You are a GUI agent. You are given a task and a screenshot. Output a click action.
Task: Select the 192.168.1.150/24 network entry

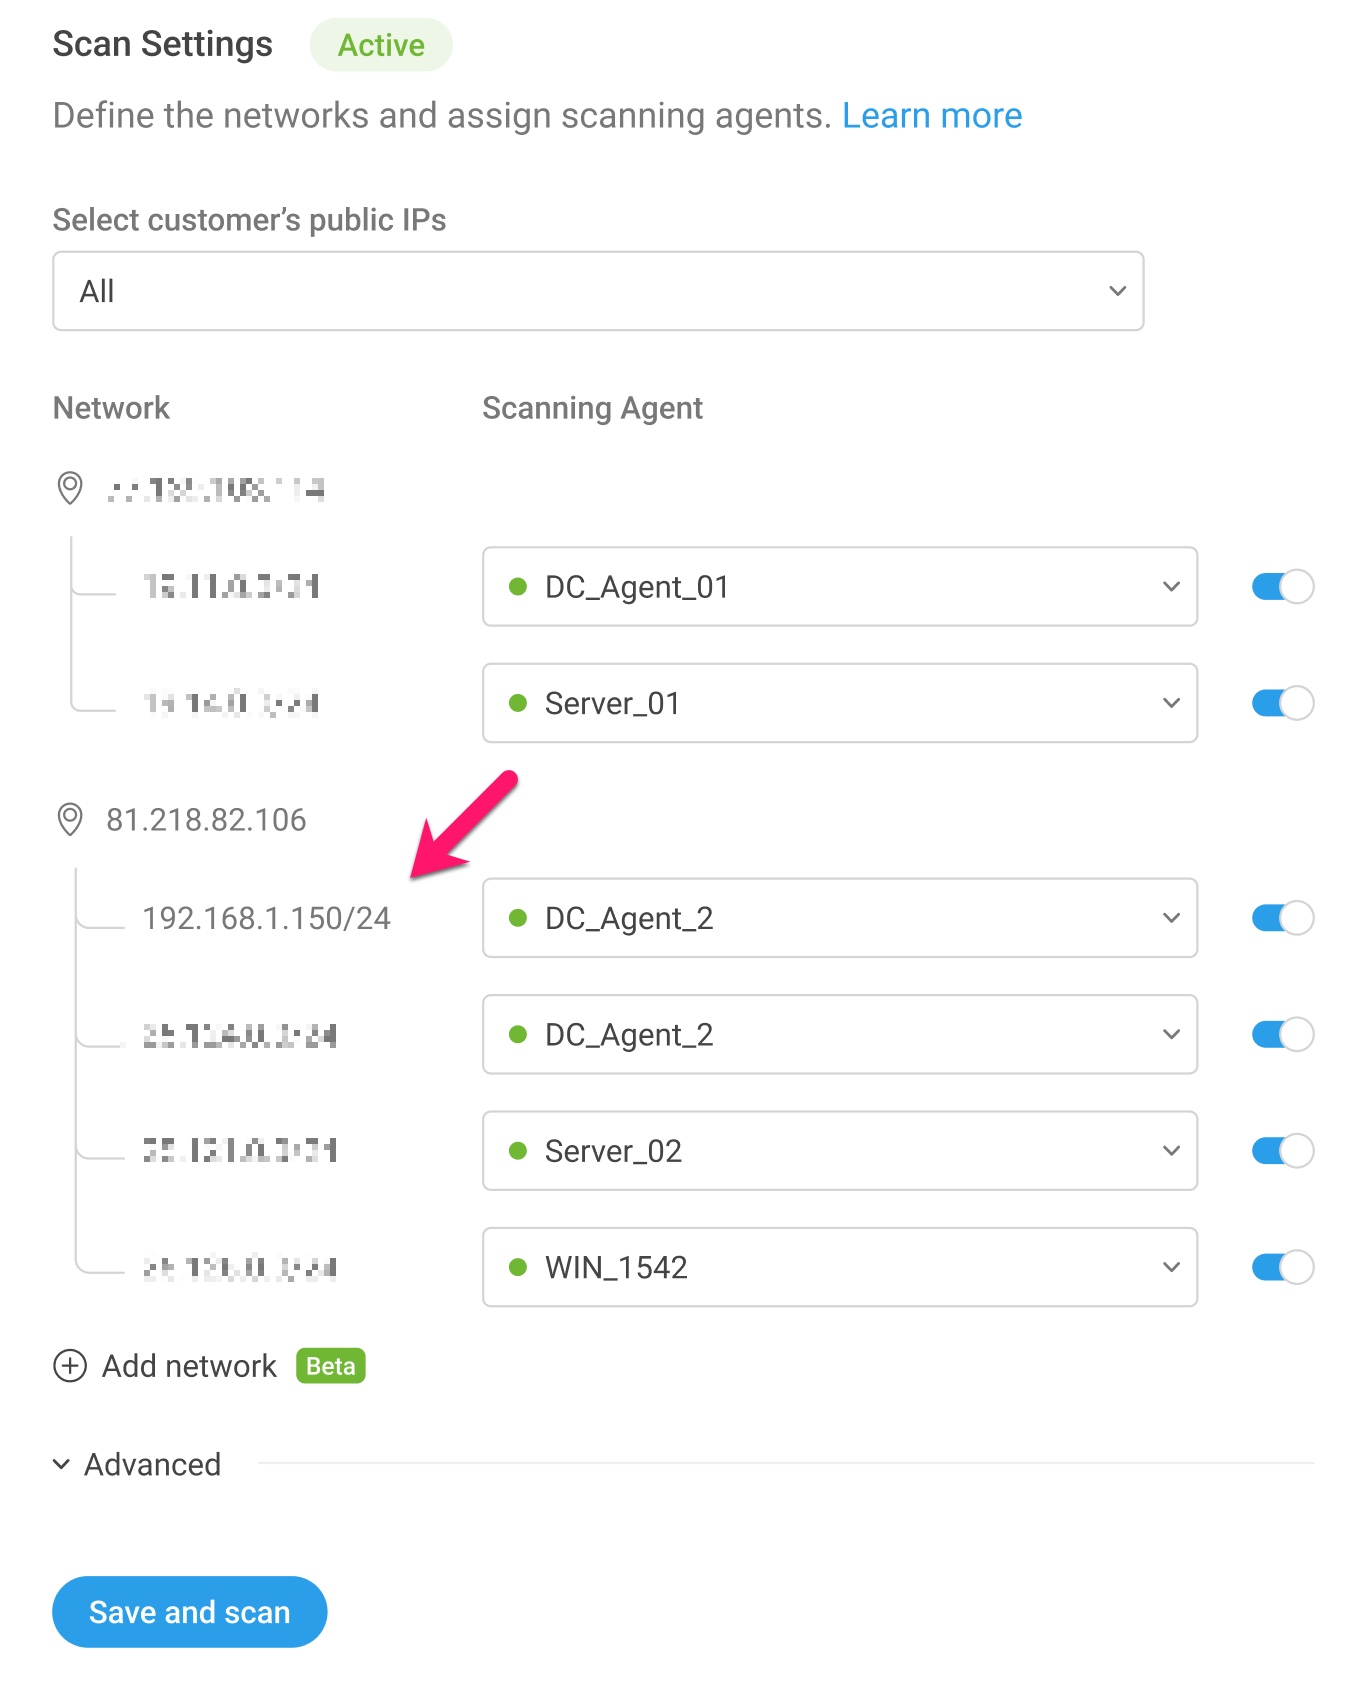[267, 918]
